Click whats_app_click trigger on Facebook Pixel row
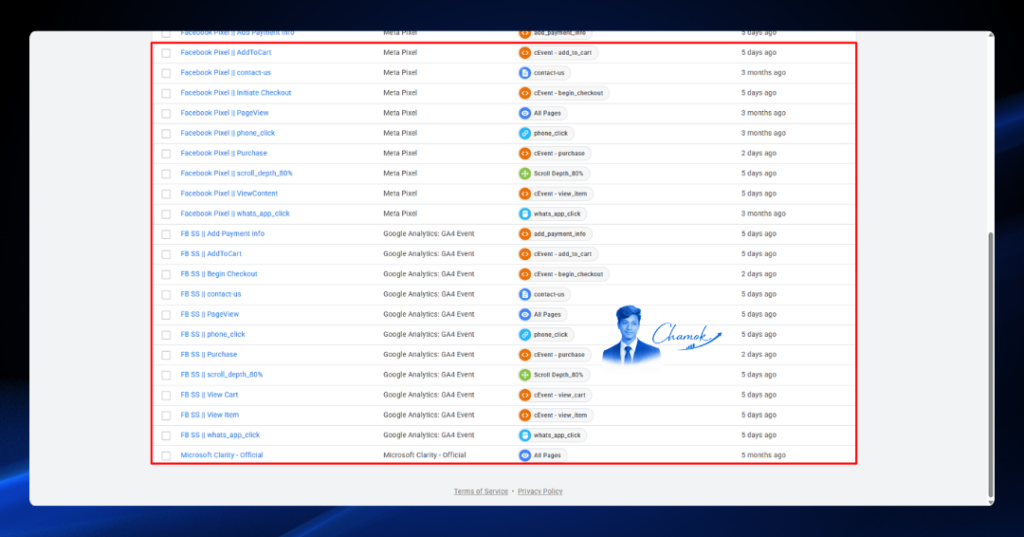The height and width of the screenshot is (537, 1024). [x=551, y=214]
